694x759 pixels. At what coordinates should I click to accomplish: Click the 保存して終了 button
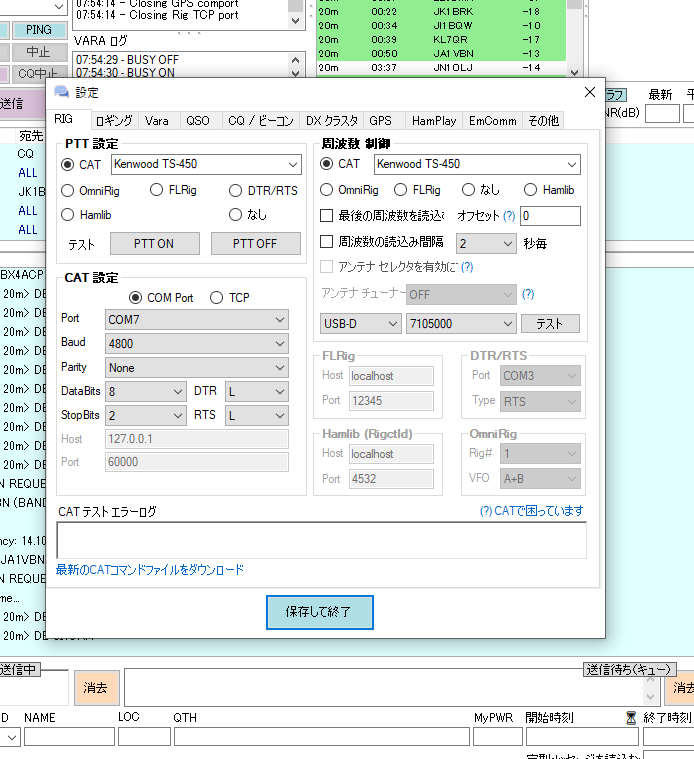(320, 611)
